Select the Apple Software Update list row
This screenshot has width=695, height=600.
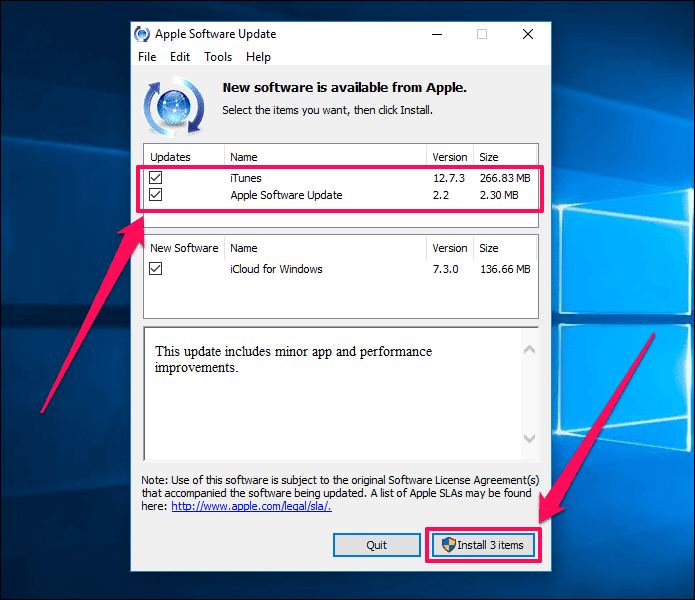[340, 195]
